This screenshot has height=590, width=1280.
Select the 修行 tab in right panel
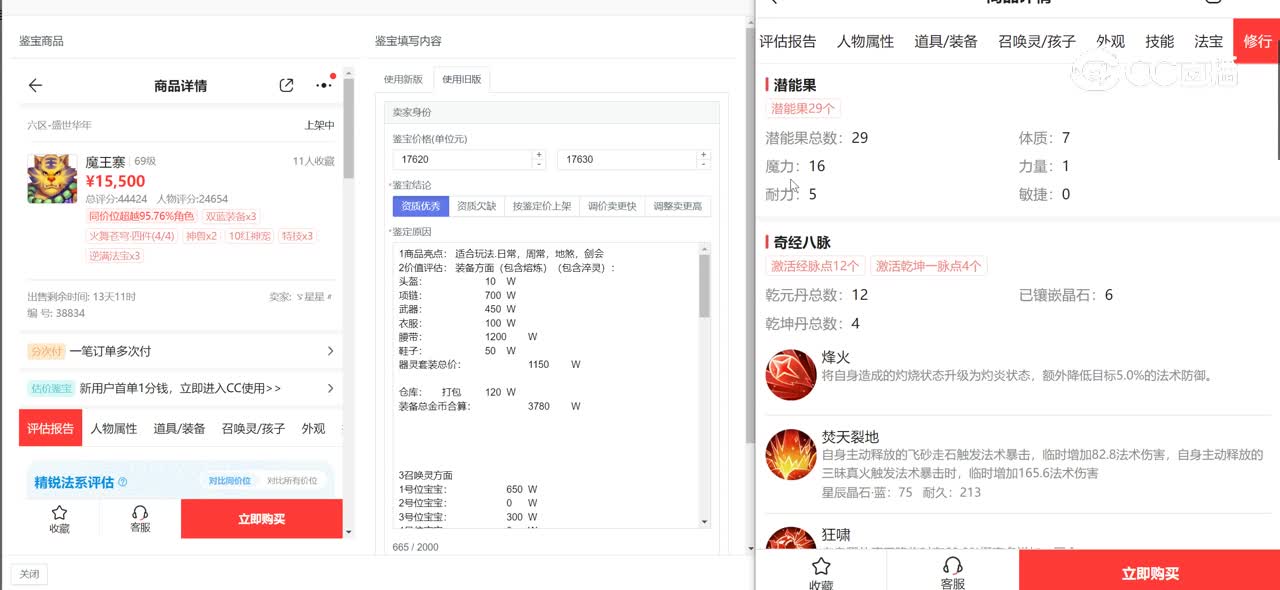[x=1256, y=41]
